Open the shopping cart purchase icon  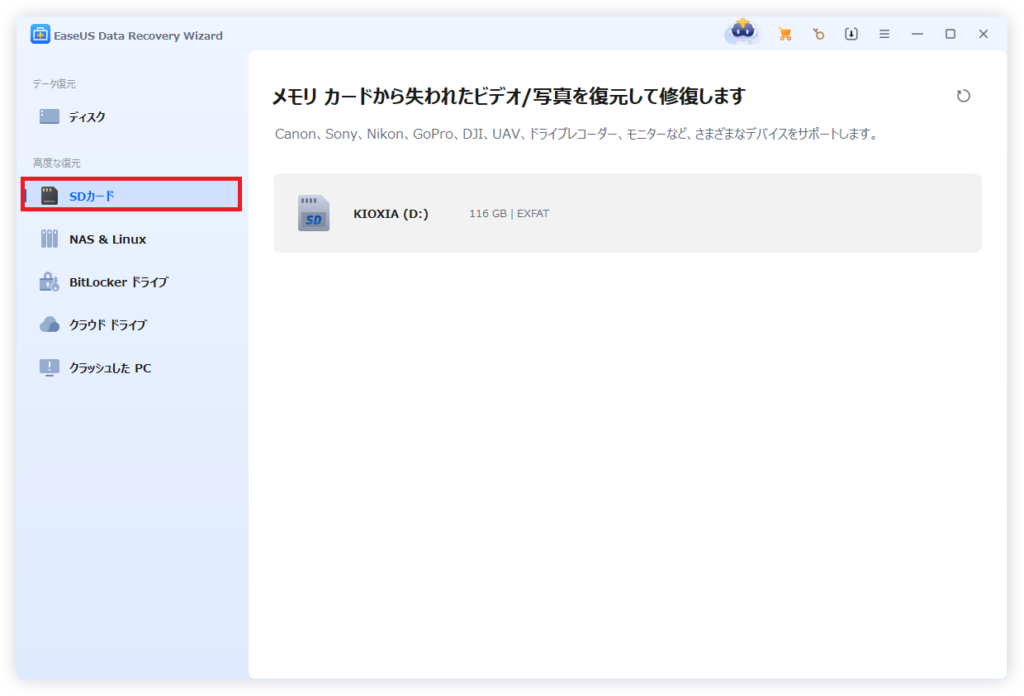[x=785, y=34]
